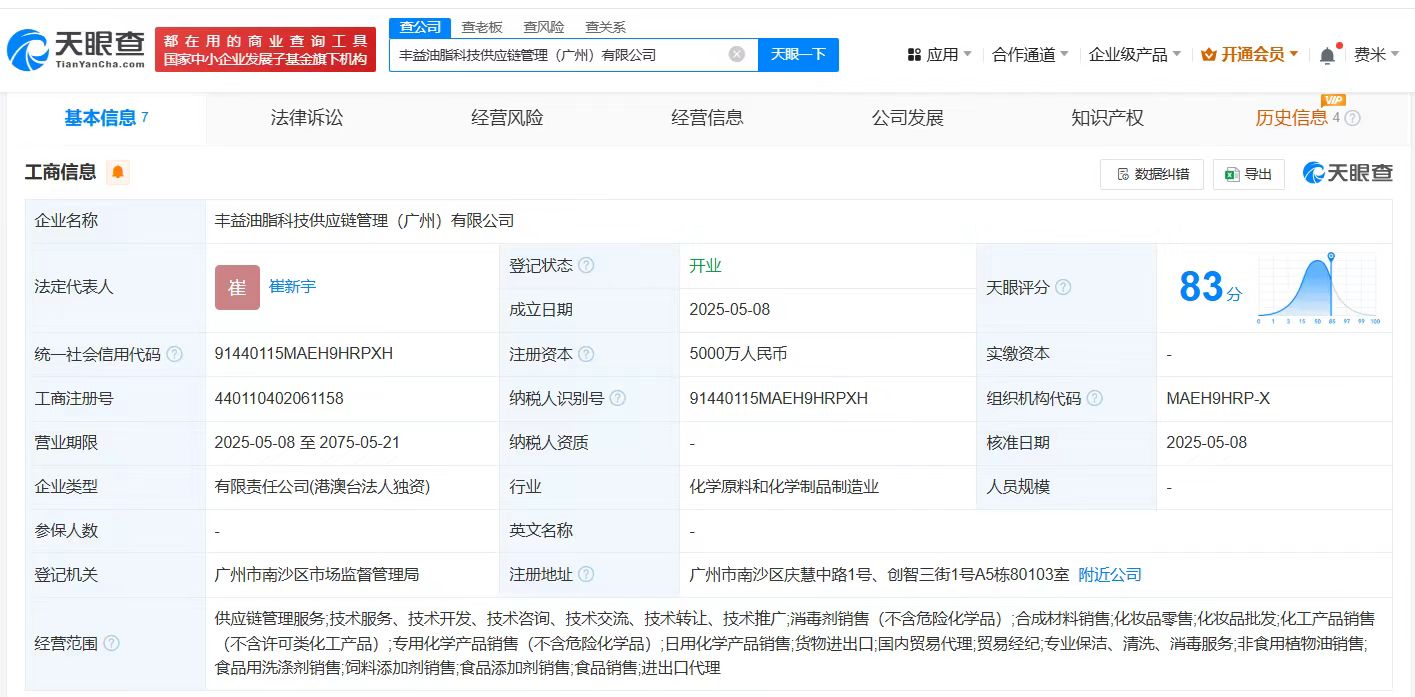Click the Tianyancha logo in the header
Viewport: 1415px width, 697px height.
click(x=76, y=49)
